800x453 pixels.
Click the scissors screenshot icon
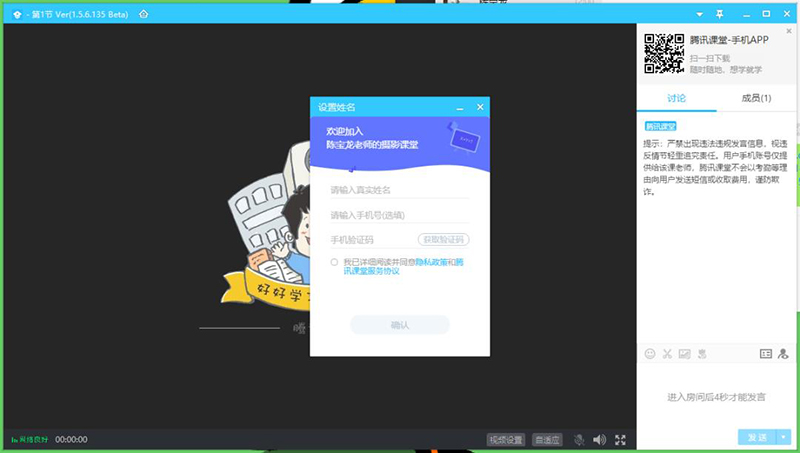667,354
